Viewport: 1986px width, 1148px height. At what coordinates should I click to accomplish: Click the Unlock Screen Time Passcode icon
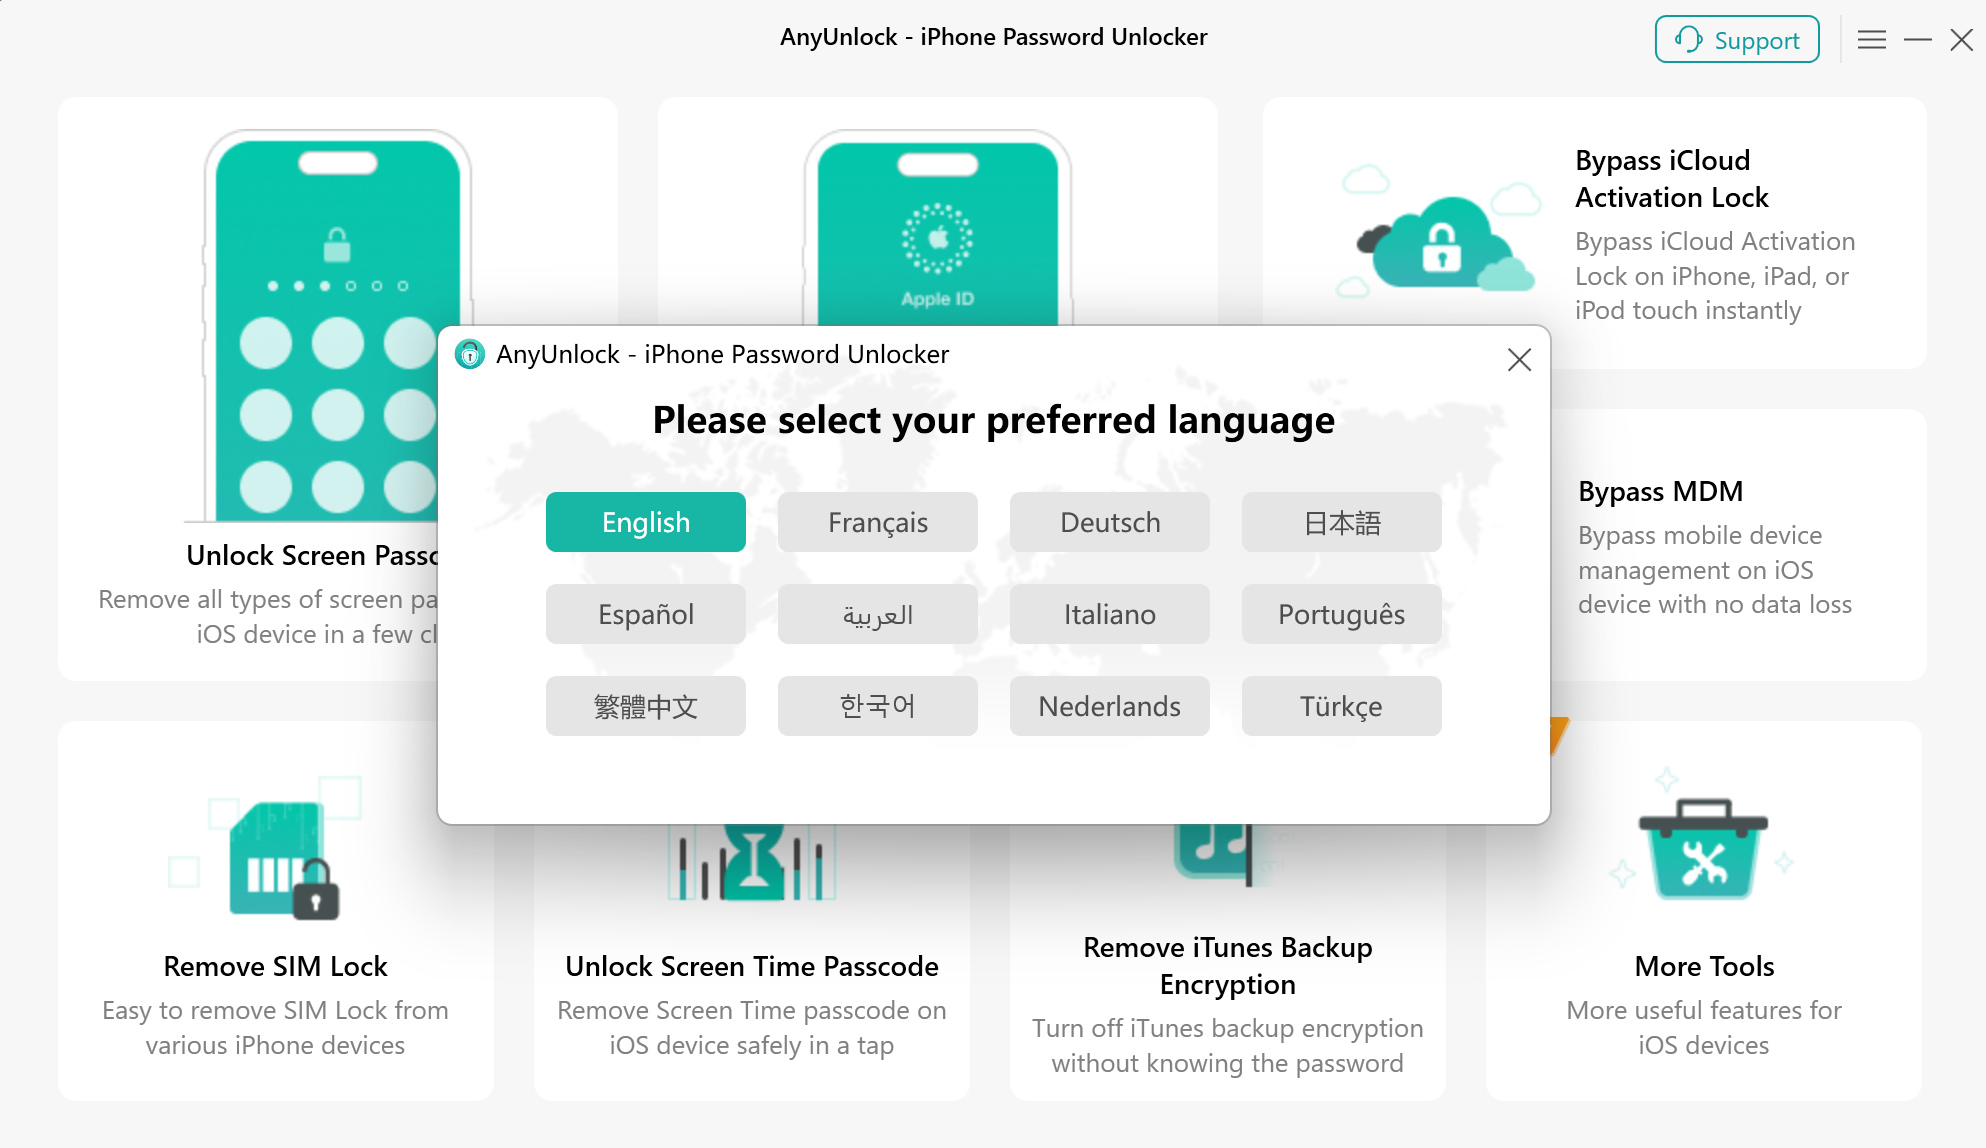pos(754,861)
